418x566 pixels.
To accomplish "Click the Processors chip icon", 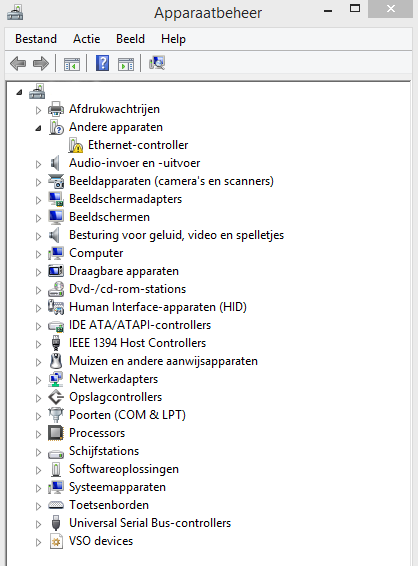I will tap(56, 433).
